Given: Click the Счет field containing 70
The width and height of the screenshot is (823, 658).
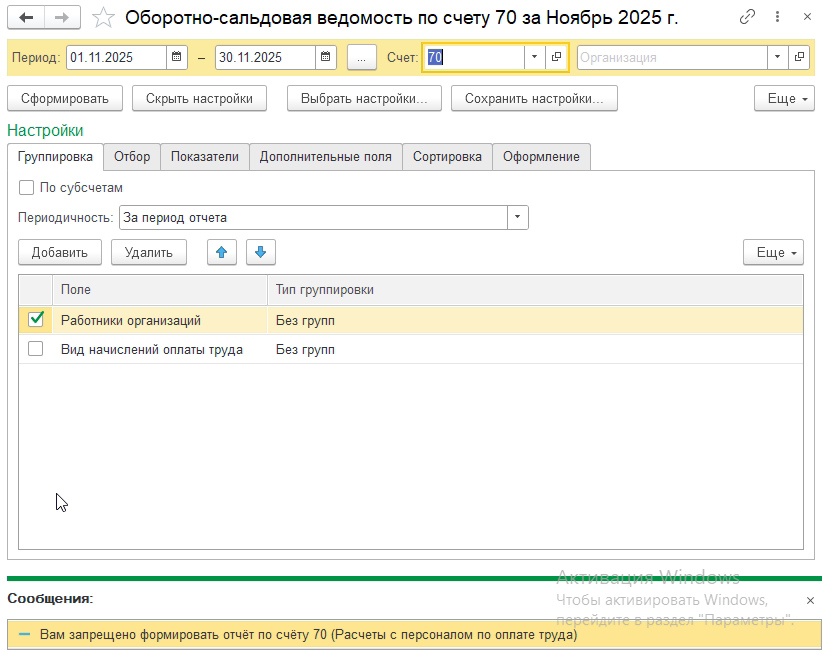Looking at the screenshot, I should coord(473,57).
